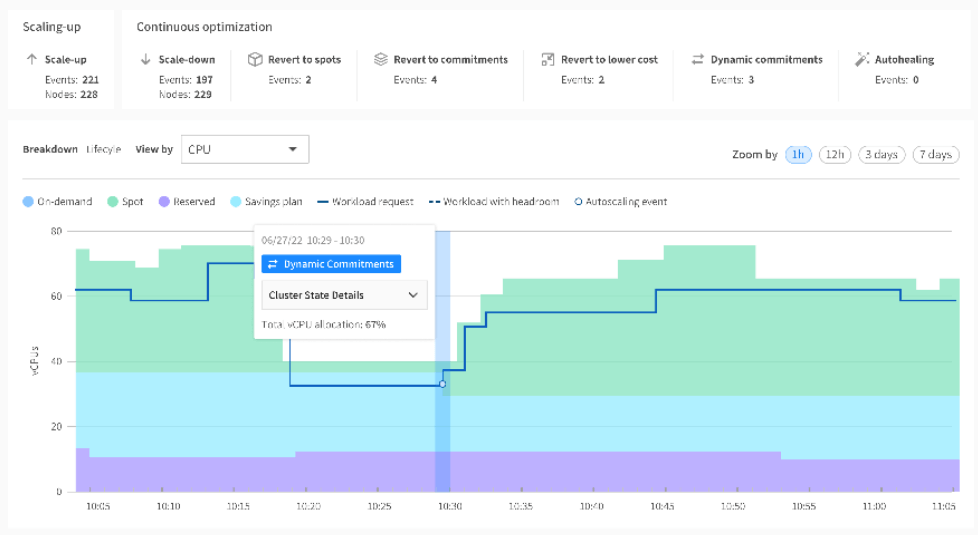Viewport: 978px width, 535px height.
Task: Click the Dynamic commitments label in summary
Action: click(767, 60)
